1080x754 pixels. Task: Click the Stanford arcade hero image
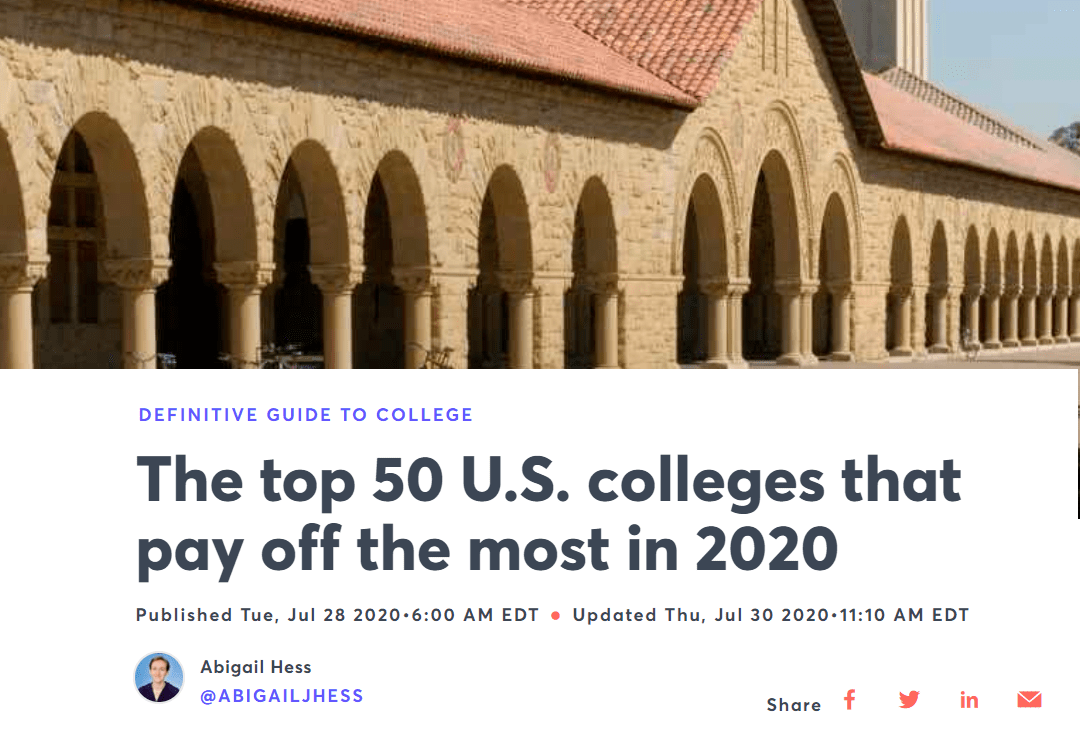coord(540,184)
